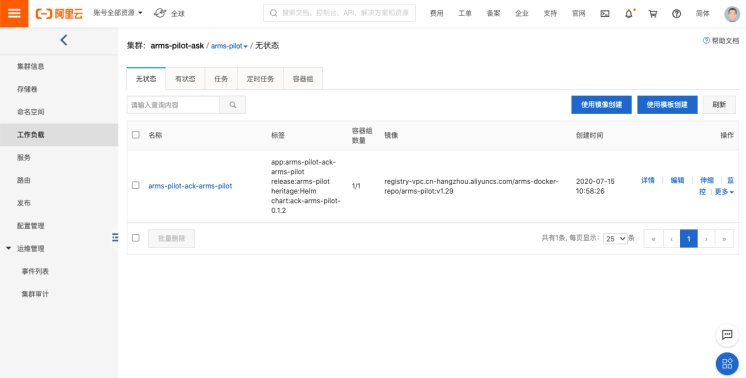The height and width of the screenshot is (378, 746).
Task: Open 账号全部资源 dropdown
Action: tap(118, 13)
